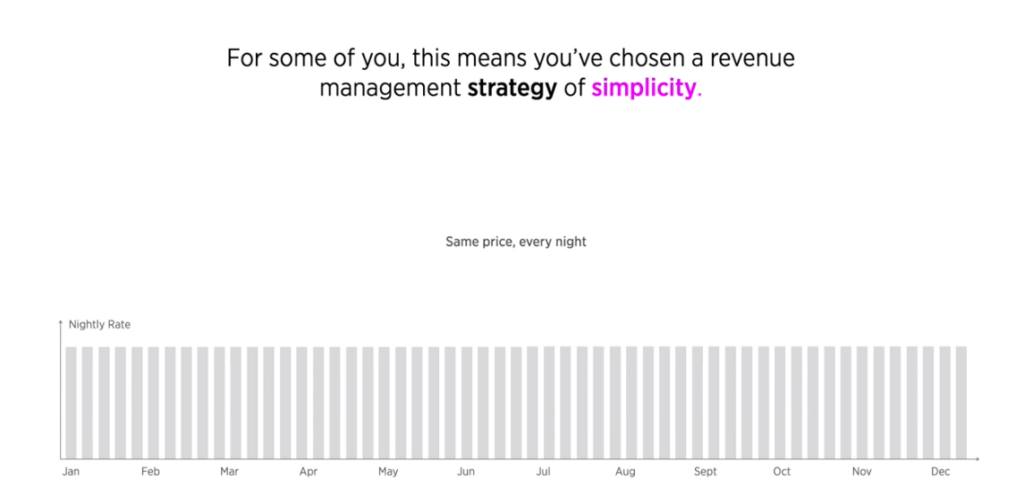Click the bold word 'strategy'
Viewport: 1024px width, 504px height.
click(x=512, y=89)
